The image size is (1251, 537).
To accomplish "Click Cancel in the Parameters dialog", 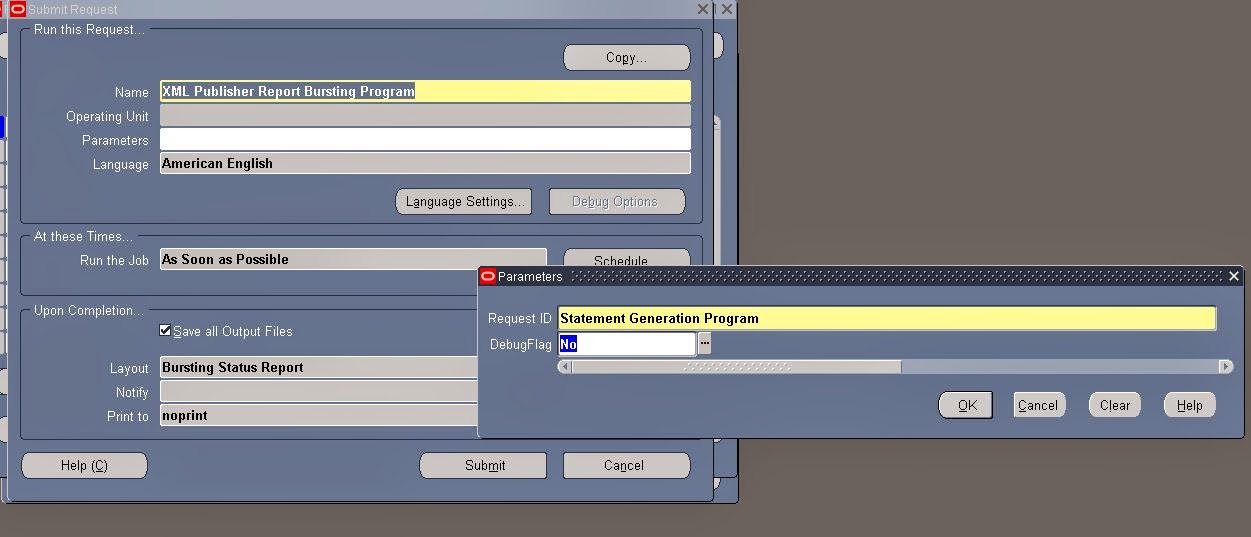I will click(1038, 405).
